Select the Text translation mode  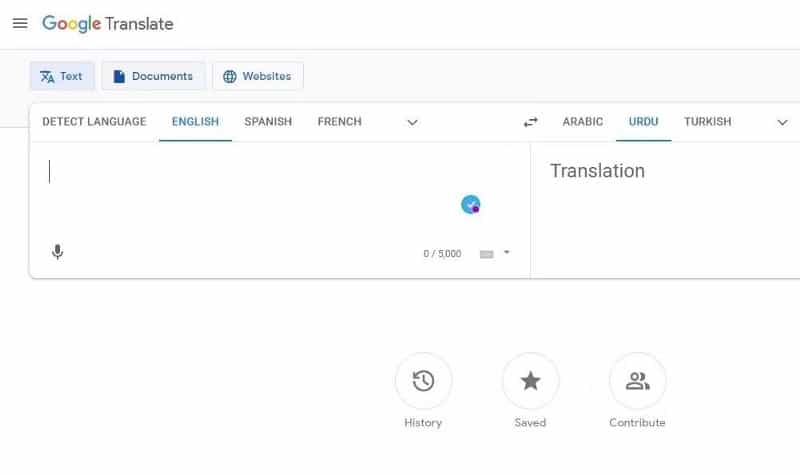[62, 76]
